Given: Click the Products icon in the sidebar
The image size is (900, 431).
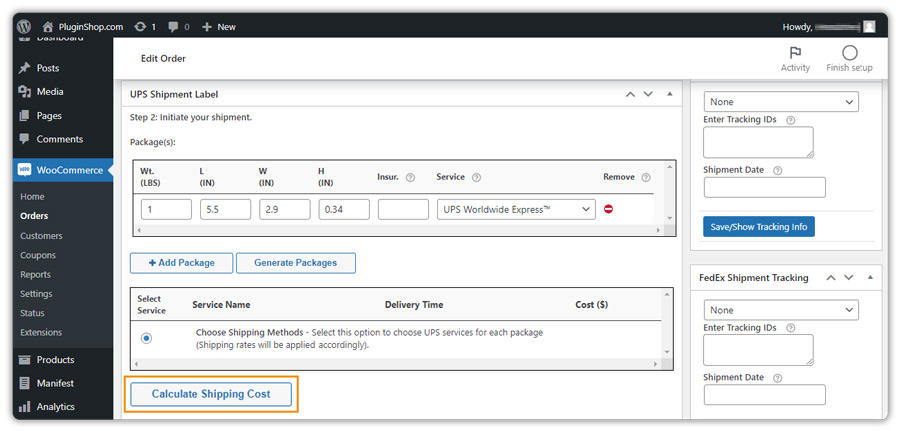Looking at the screenshot, I should point(24,360).
